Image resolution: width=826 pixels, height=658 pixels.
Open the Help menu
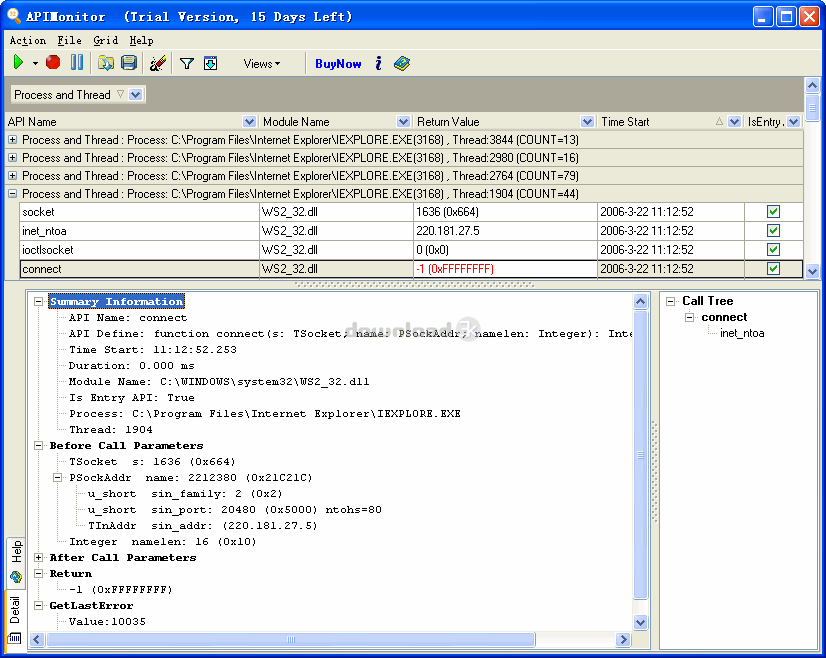141,41
